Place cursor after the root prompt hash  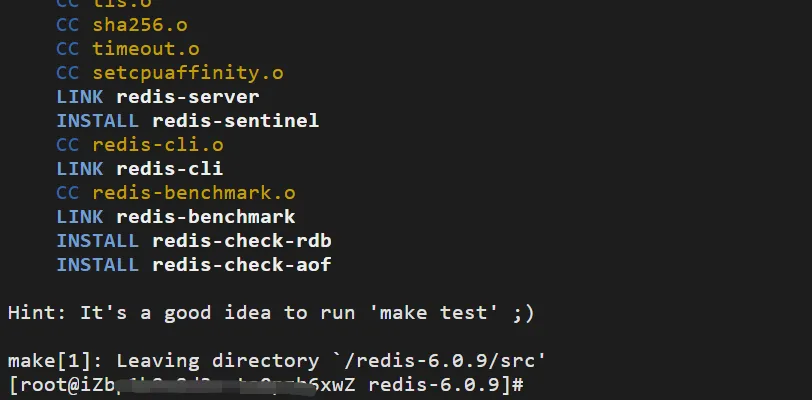[x=527, y=385]
